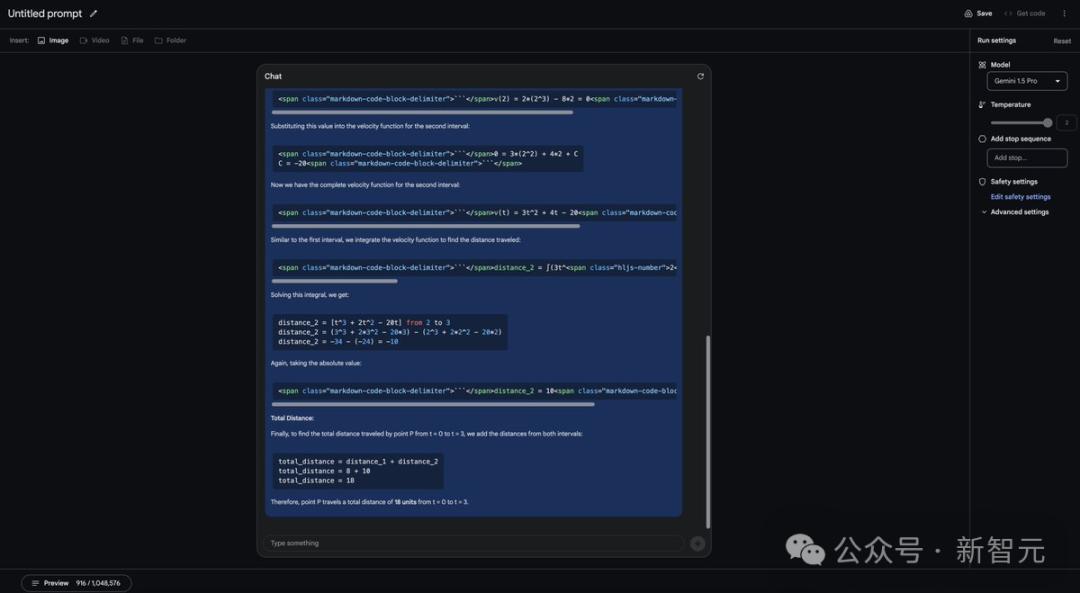Click the Total Distance: heading
Screen dimensions: 1080x593
292,418
